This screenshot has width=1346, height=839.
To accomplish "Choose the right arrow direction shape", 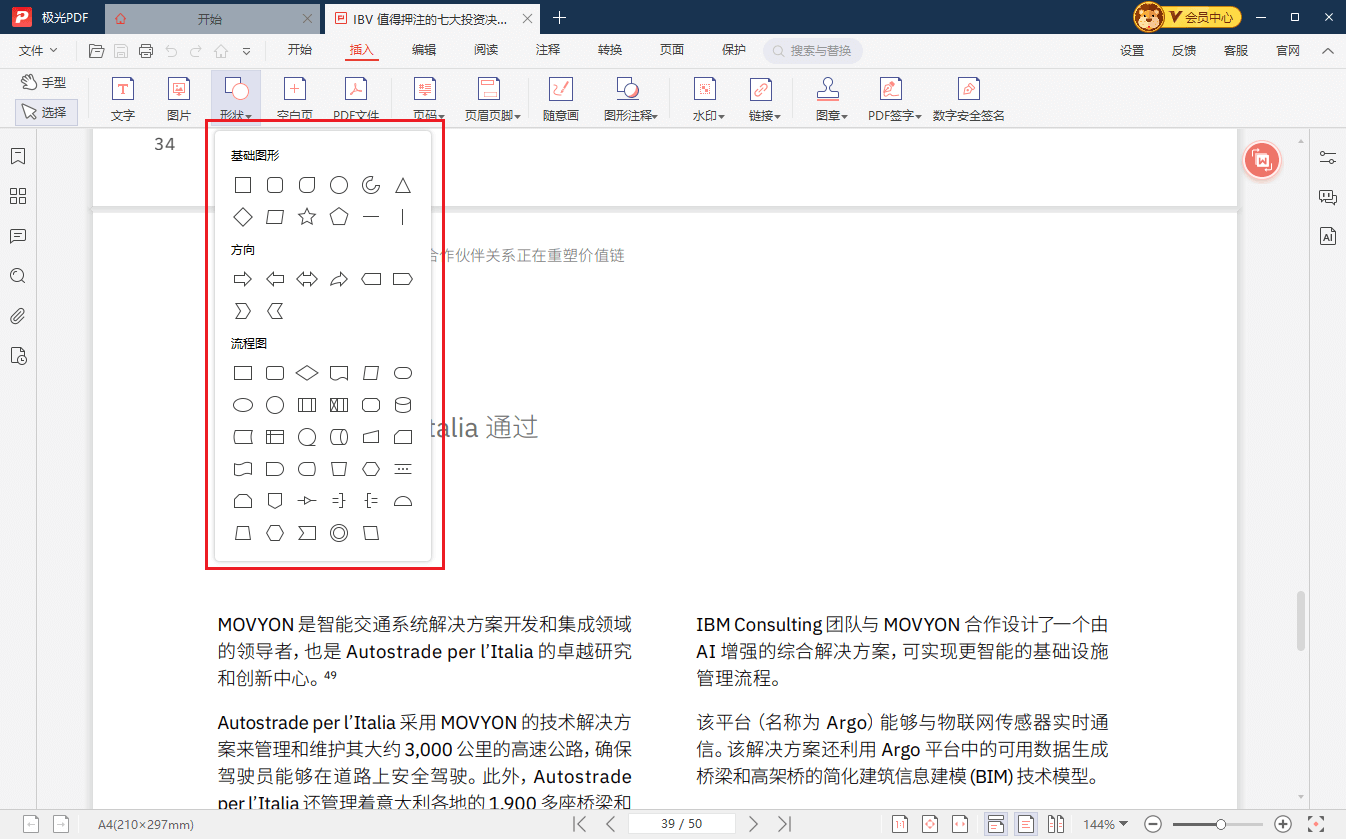I will (242, 279).
